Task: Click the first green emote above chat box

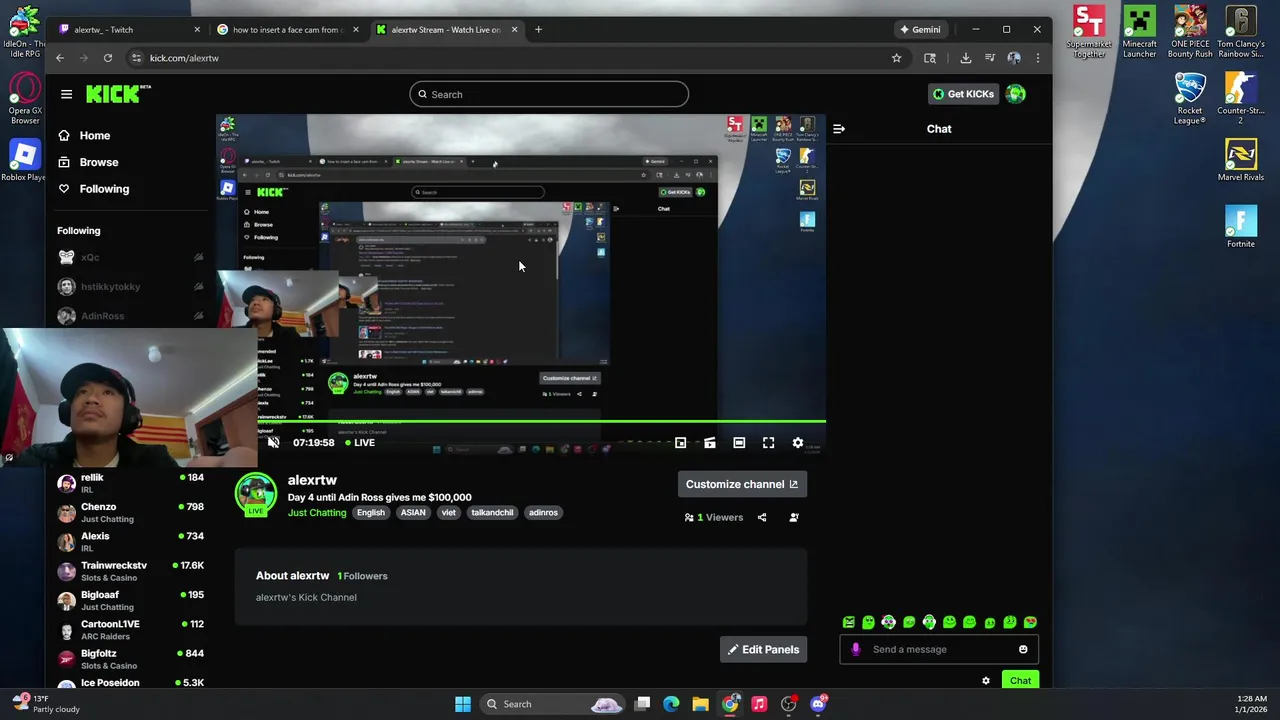Action: click(x=849, y=622)
